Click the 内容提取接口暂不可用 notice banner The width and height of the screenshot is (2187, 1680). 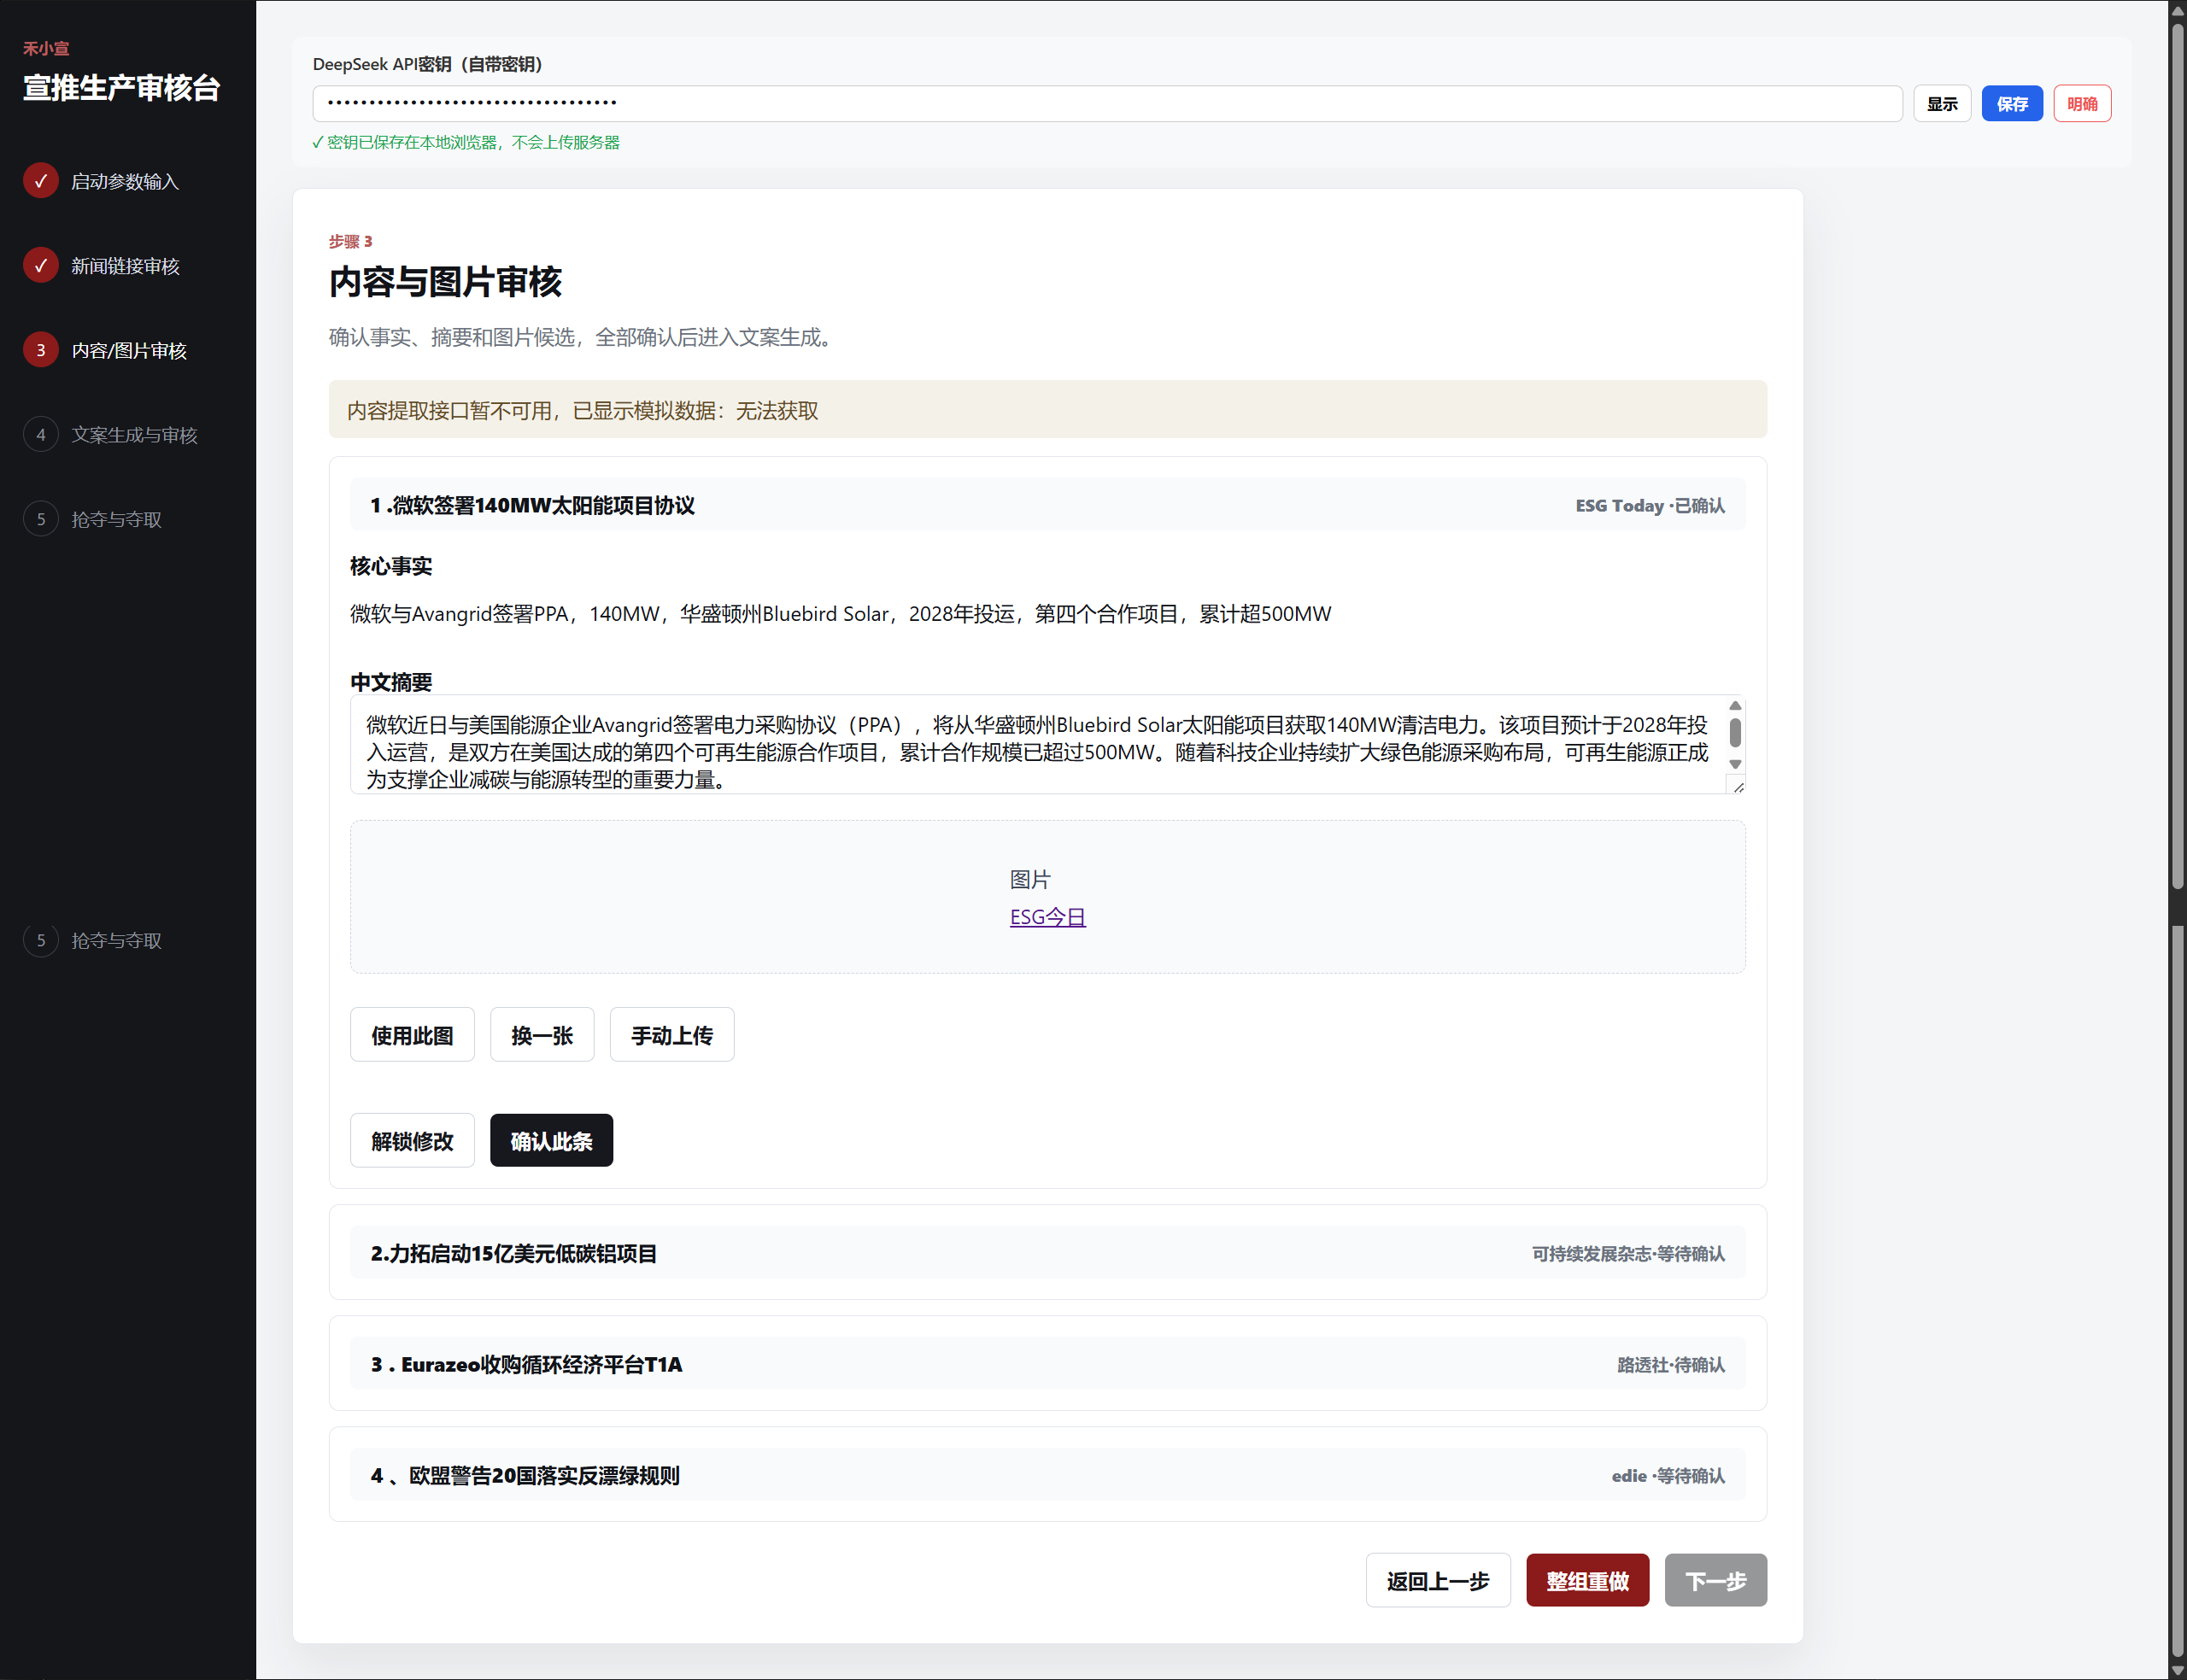1047,410
